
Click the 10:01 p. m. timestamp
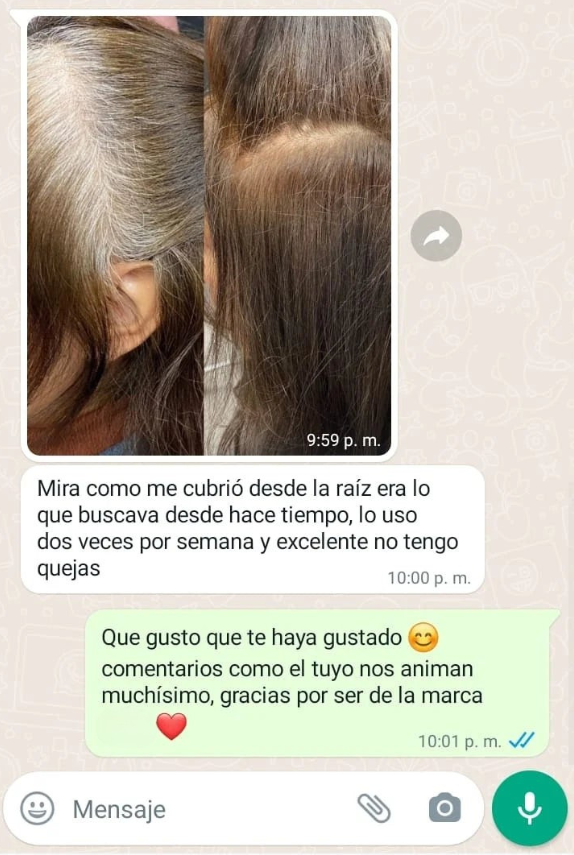[x=460, y=741]
